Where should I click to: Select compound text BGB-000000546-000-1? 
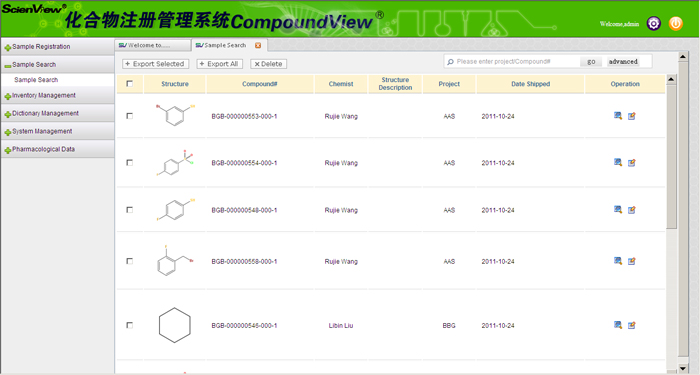pyautogui.click(x=244, y=325)
